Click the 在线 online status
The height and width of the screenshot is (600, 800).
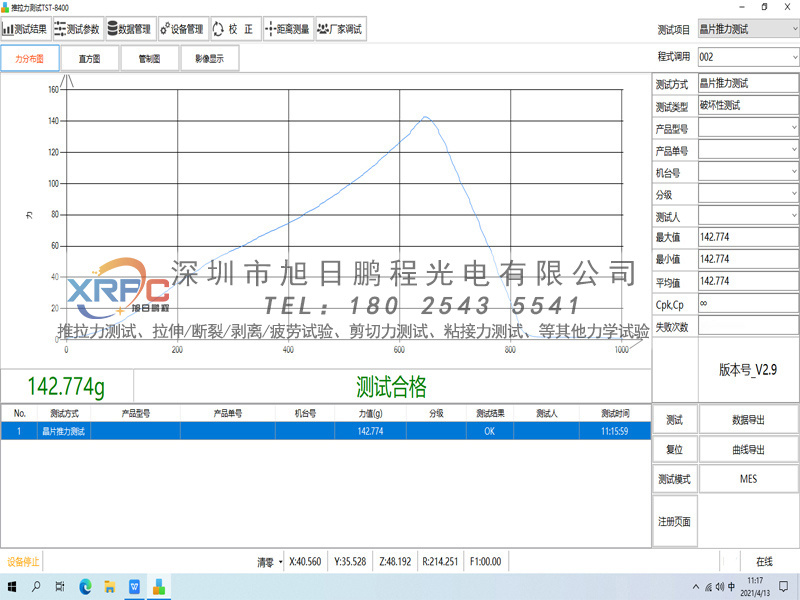pyautogui.click(x=764, y=562)
